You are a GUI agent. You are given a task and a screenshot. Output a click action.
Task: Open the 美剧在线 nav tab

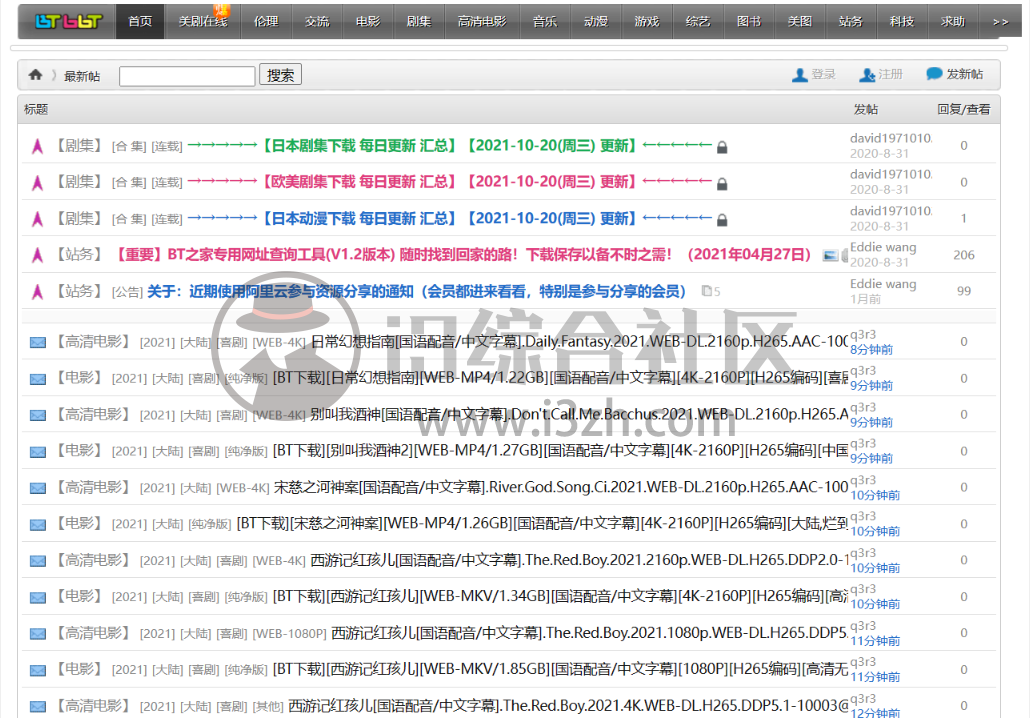203,22
